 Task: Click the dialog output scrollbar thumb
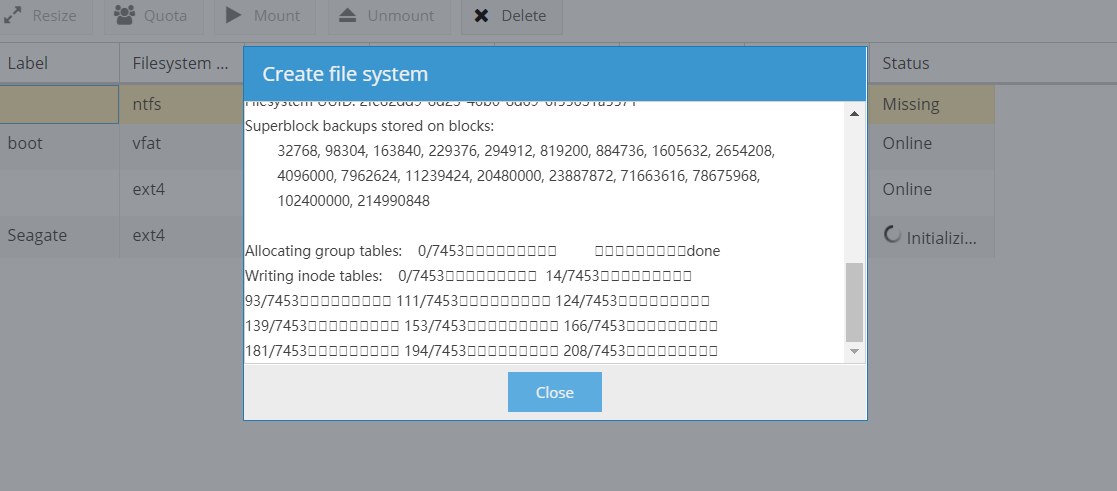(854, 302)
